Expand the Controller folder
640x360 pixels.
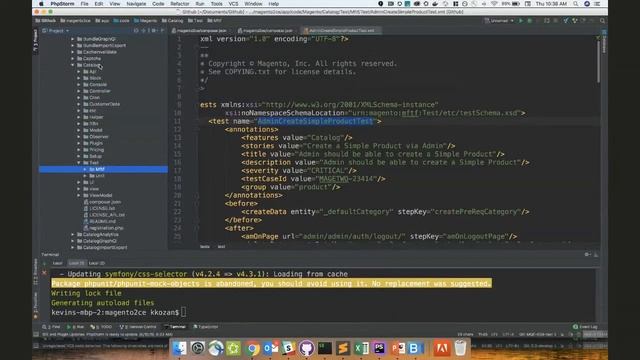(79, 91)
